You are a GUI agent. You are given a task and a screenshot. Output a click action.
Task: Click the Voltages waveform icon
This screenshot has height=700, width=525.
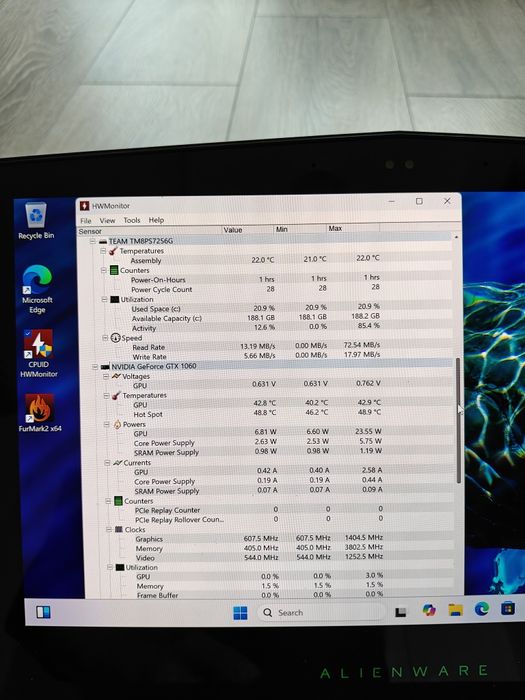(117, 376)
